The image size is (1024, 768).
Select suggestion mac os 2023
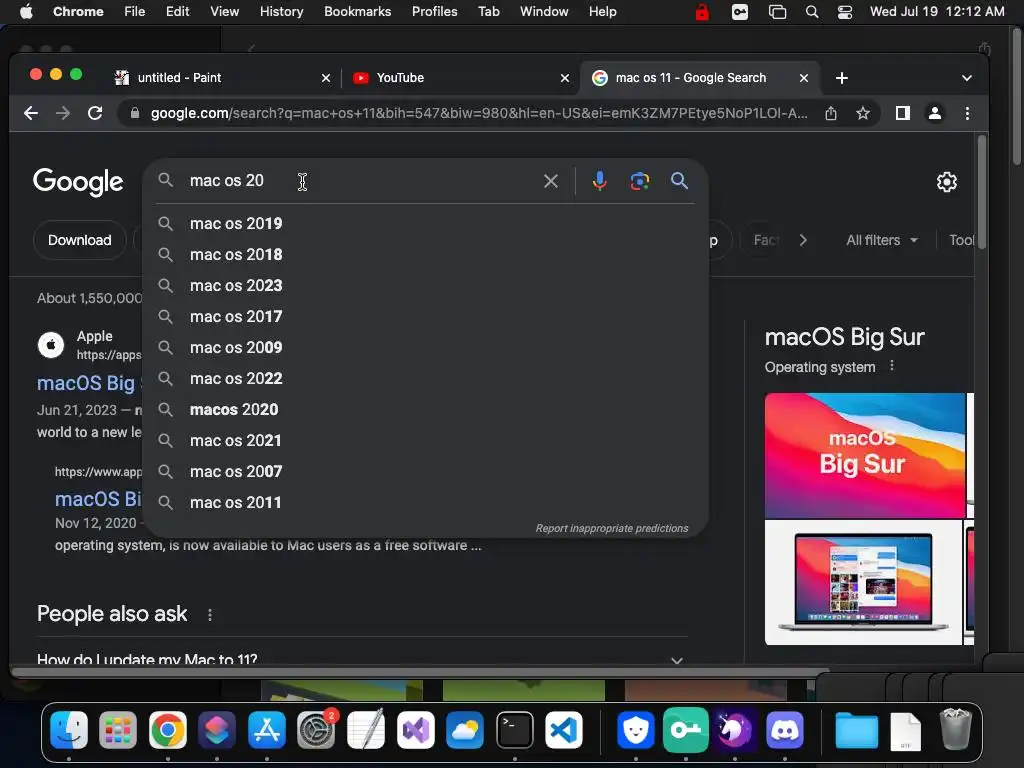(x=425, y=285)
